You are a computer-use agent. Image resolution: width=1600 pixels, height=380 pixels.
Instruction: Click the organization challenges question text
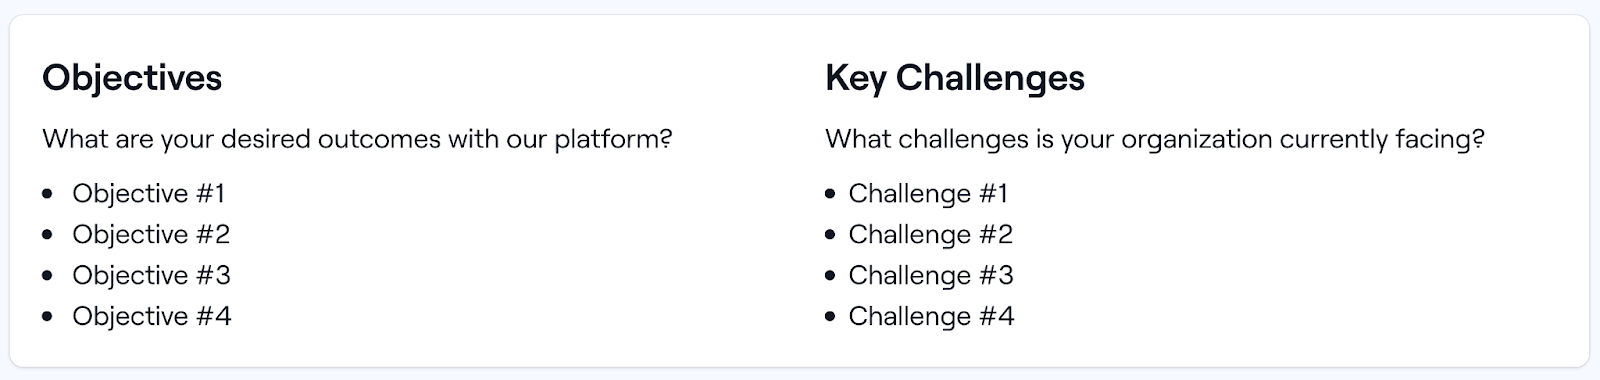[1155, 138]
